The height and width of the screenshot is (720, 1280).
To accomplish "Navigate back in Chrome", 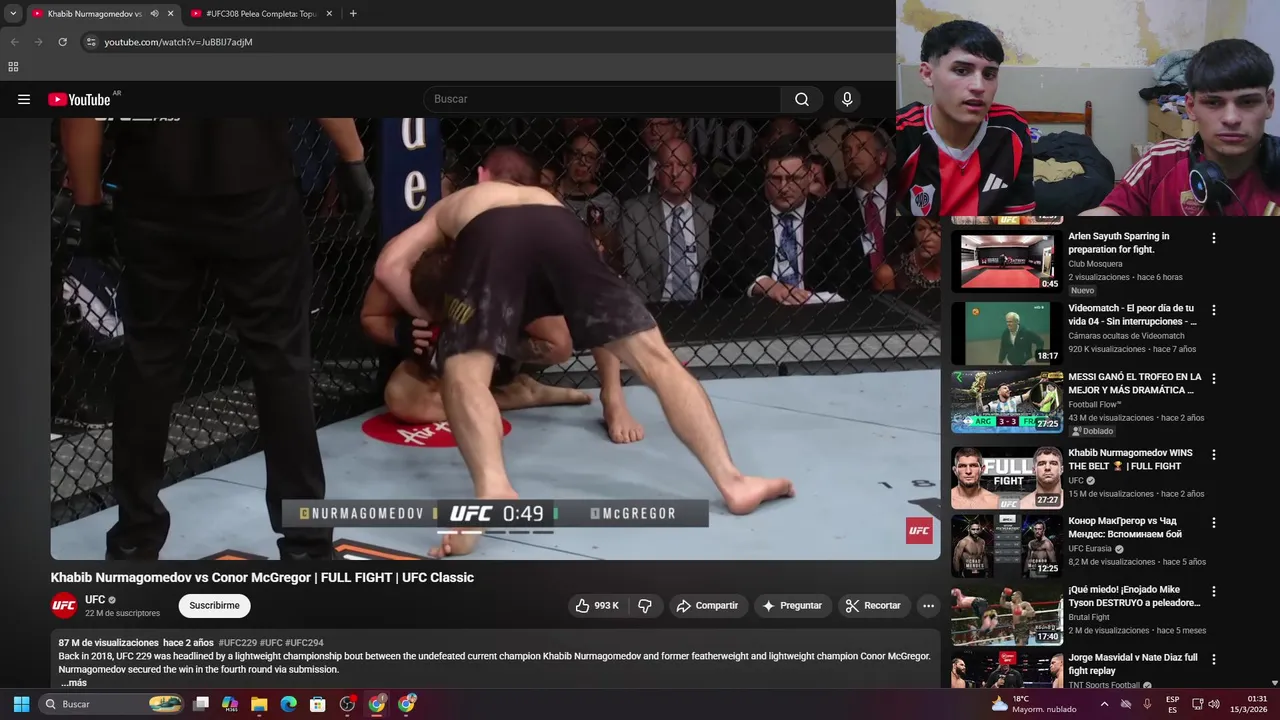I will coord(14,42).
